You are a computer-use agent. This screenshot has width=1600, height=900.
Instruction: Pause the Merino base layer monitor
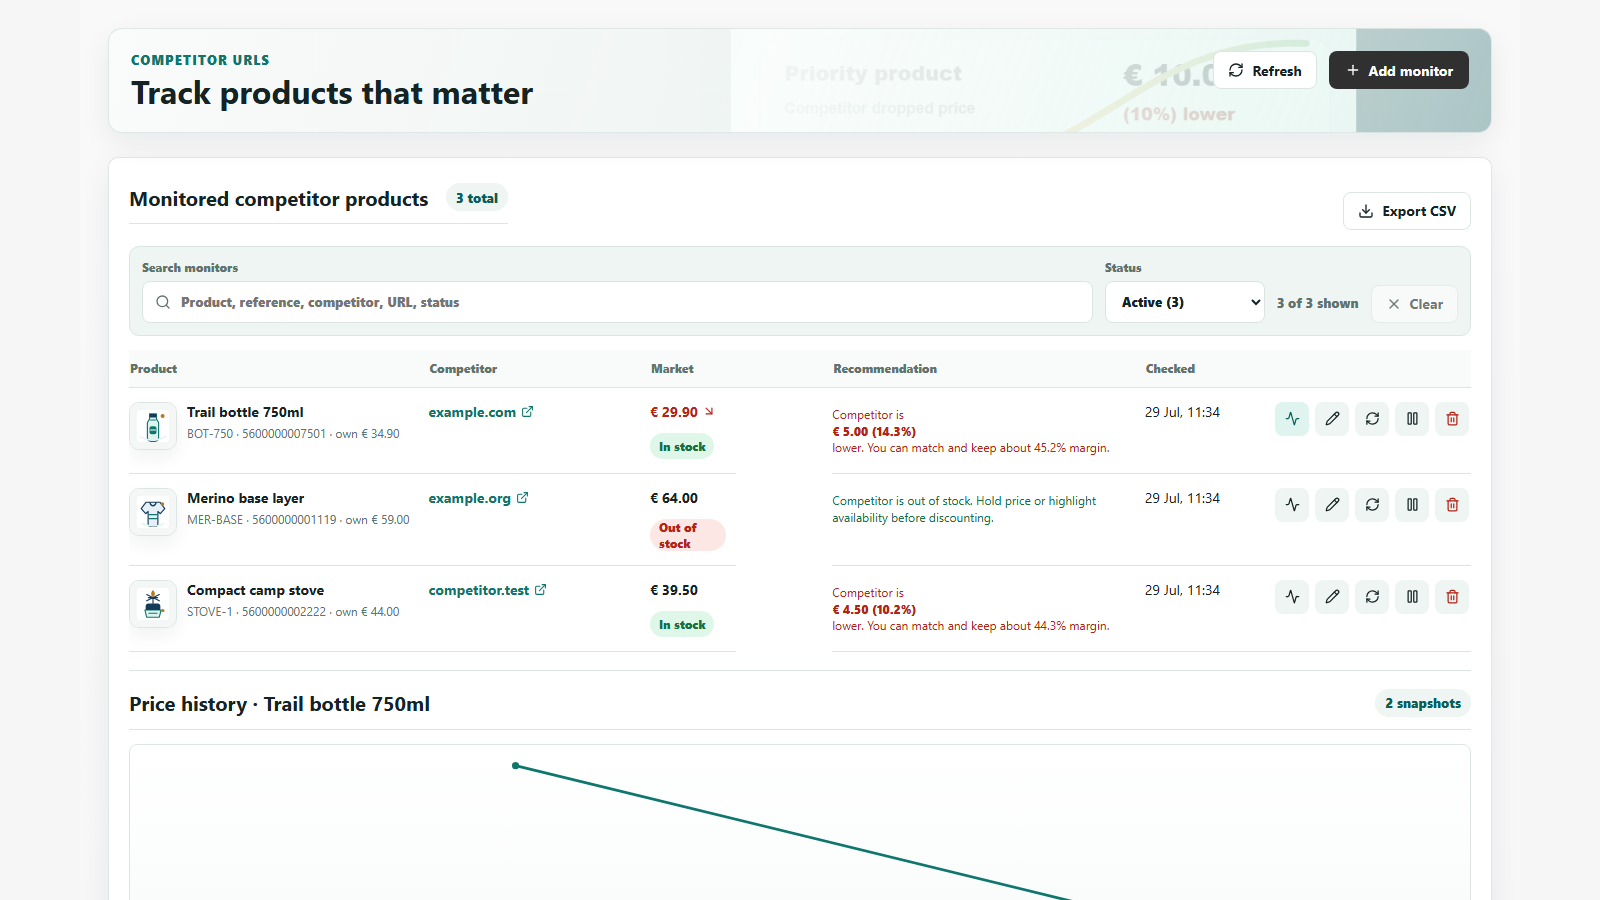point(1412,505)
